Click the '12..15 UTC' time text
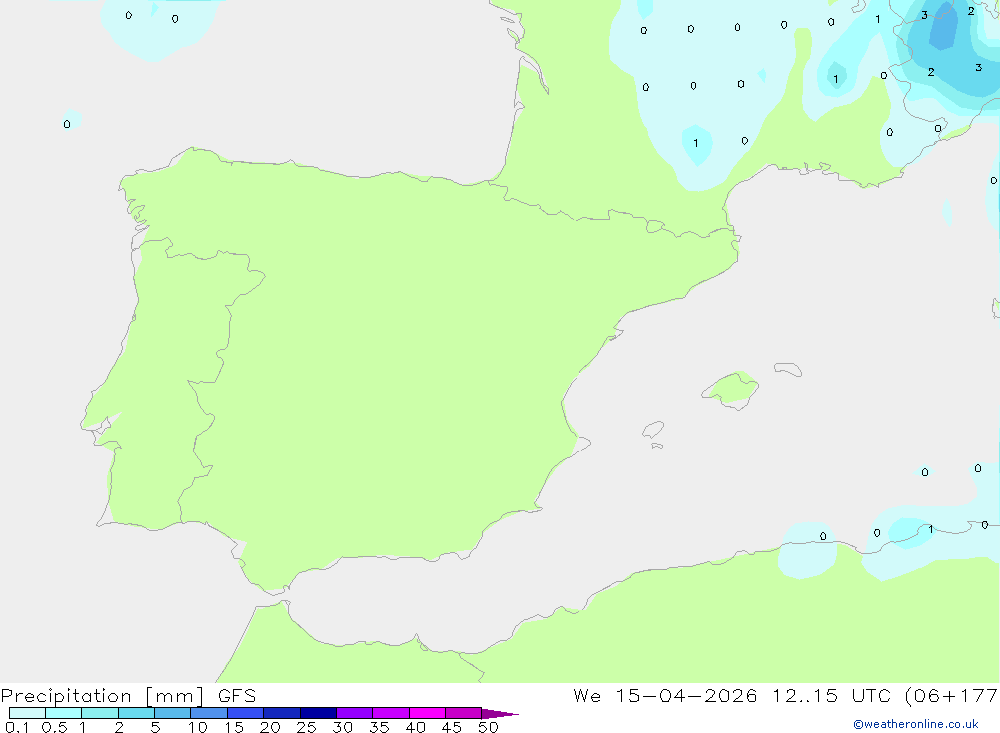This screenshot has width=1000, height=733. click(831, 695)
